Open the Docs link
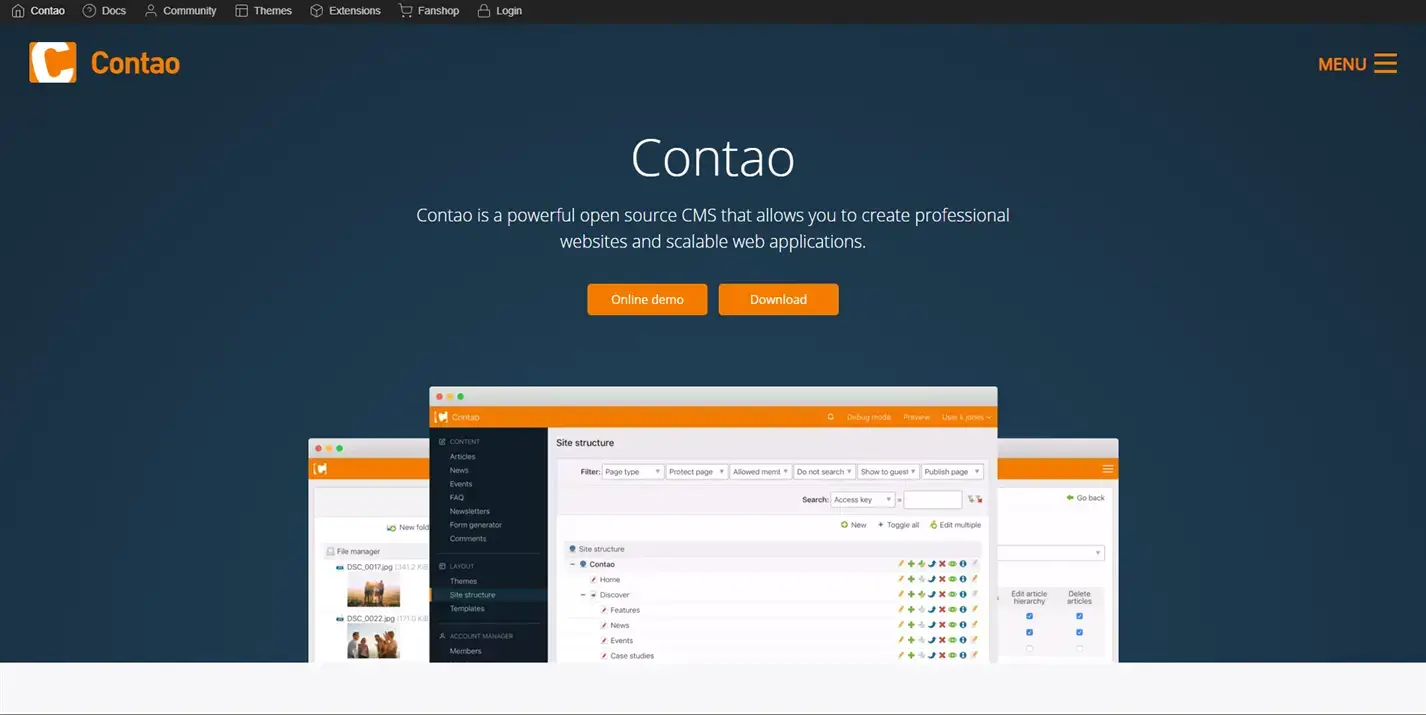This screenshot has height=715, width=1426. [104, 11]
